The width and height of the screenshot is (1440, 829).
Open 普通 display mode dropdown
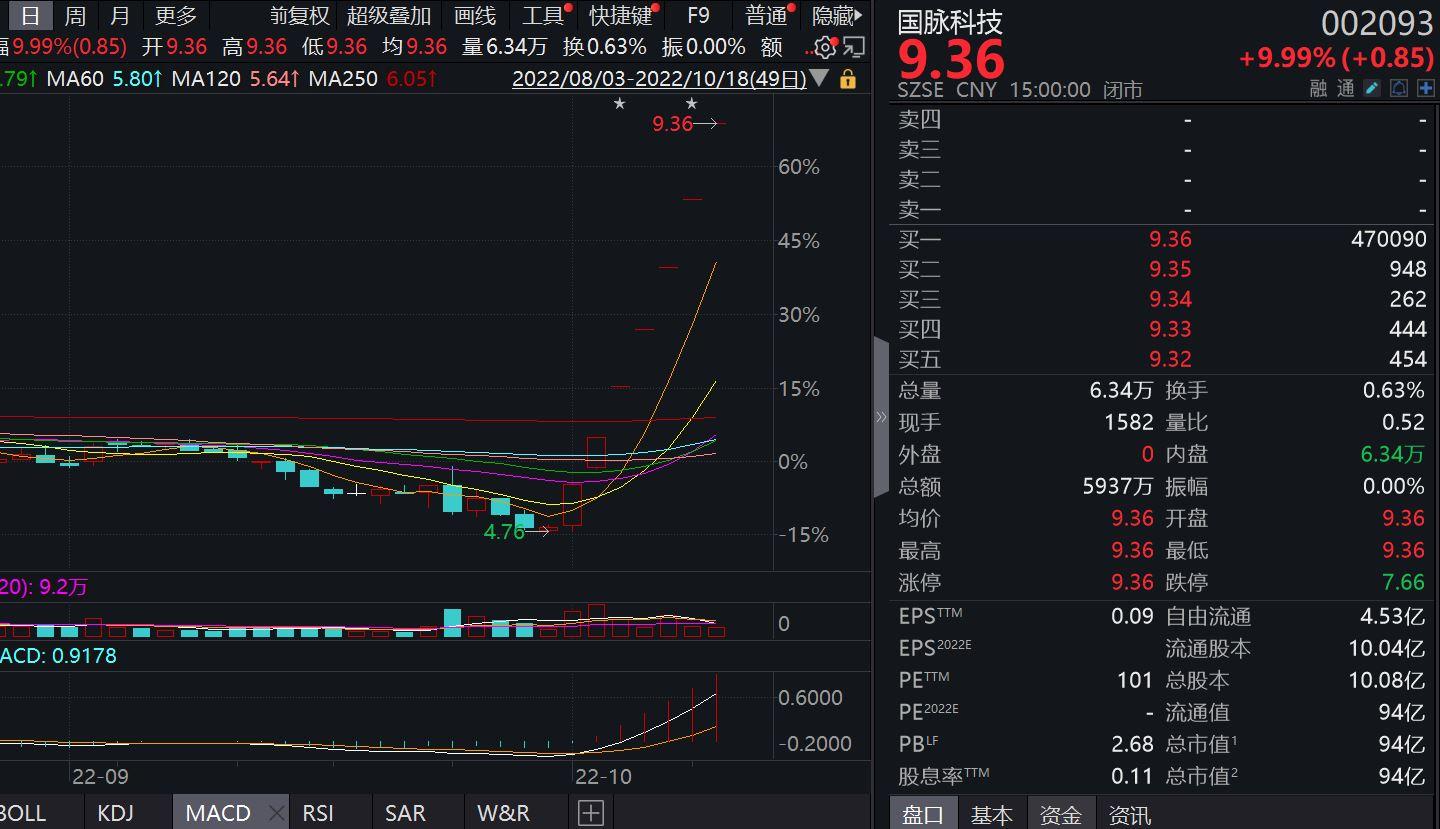(x=766, y=16)
